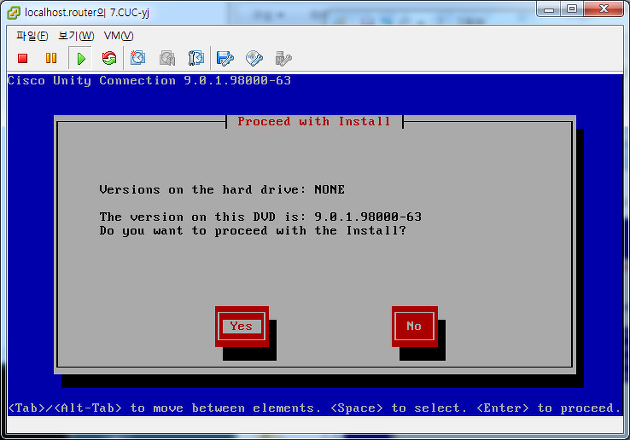Click the text "Versions on the hard drive: NONE"

pyautogui.click(x=222, y=190)
